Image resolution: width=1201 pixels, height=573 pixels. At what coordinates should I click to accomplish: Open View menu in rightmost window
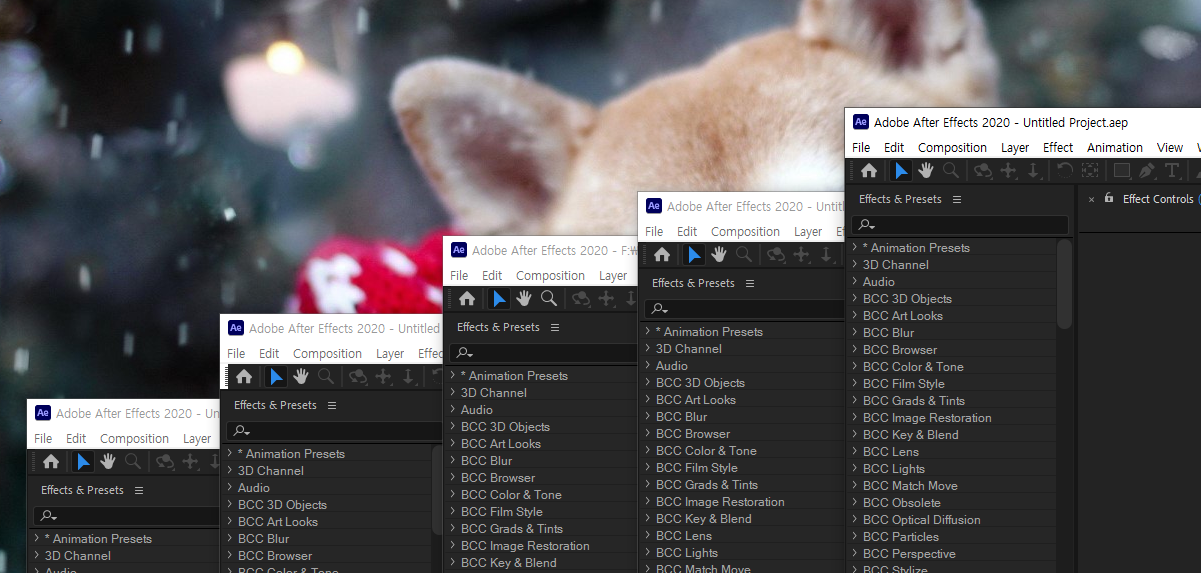coord(1170,147)
